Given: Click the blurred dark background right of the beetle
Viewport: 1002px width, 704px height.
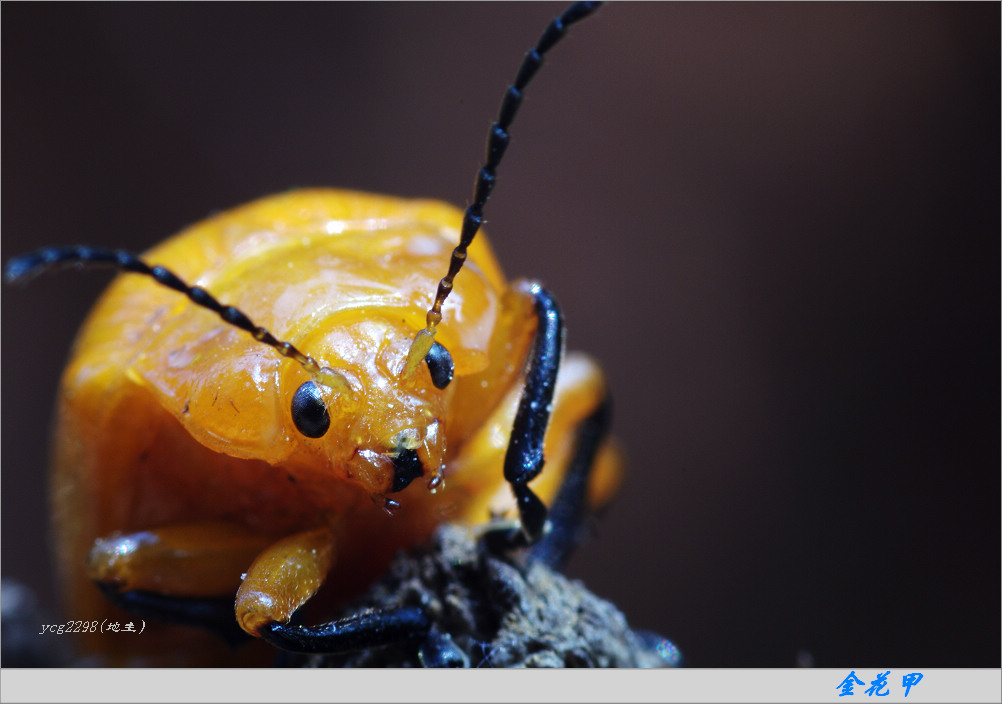Looking at the screenshot, I should pos(800,350).
